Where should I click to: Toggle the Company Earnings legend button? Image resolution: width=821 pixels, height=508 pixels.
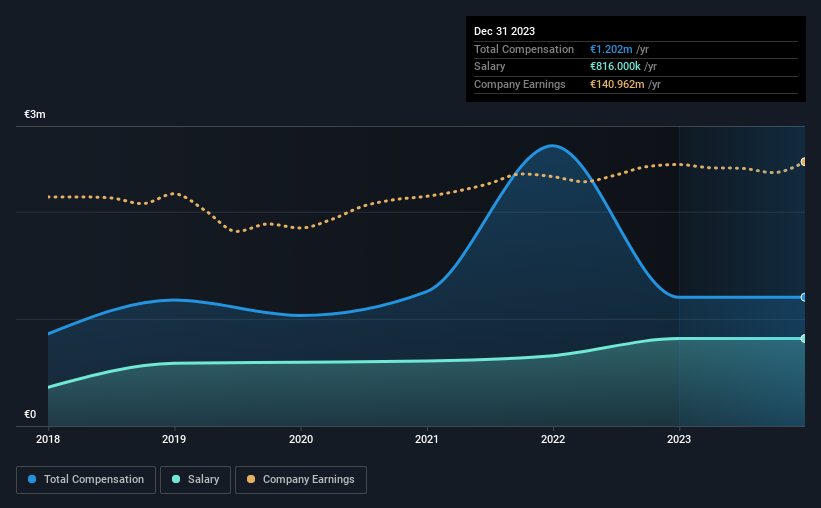(301, 480)
